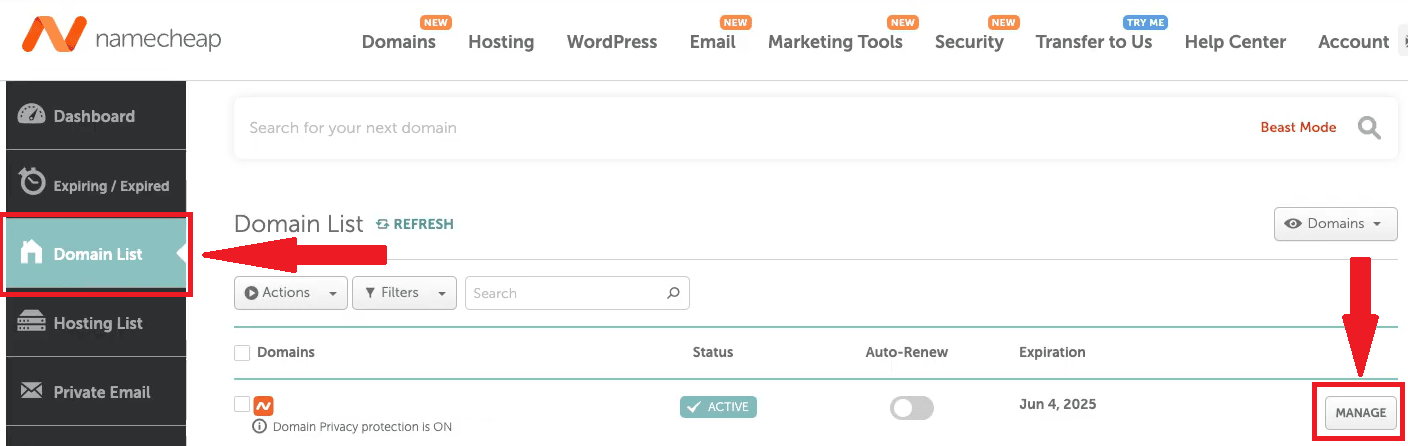This screenshot has width=1408, height=446.
Task: Click the magnifier icon in domain search bar
Action: (x=1369, y=128)
